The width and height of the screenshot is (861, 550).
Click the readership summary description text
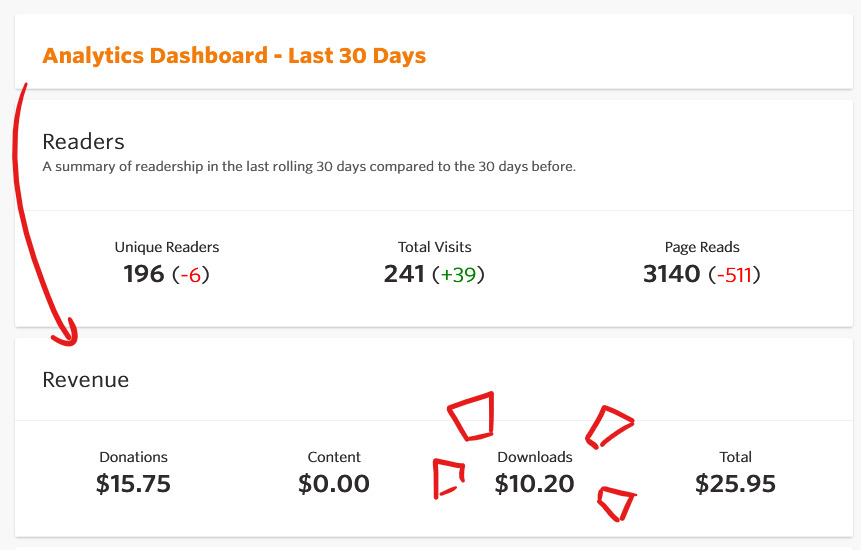[x=309, y=166]
